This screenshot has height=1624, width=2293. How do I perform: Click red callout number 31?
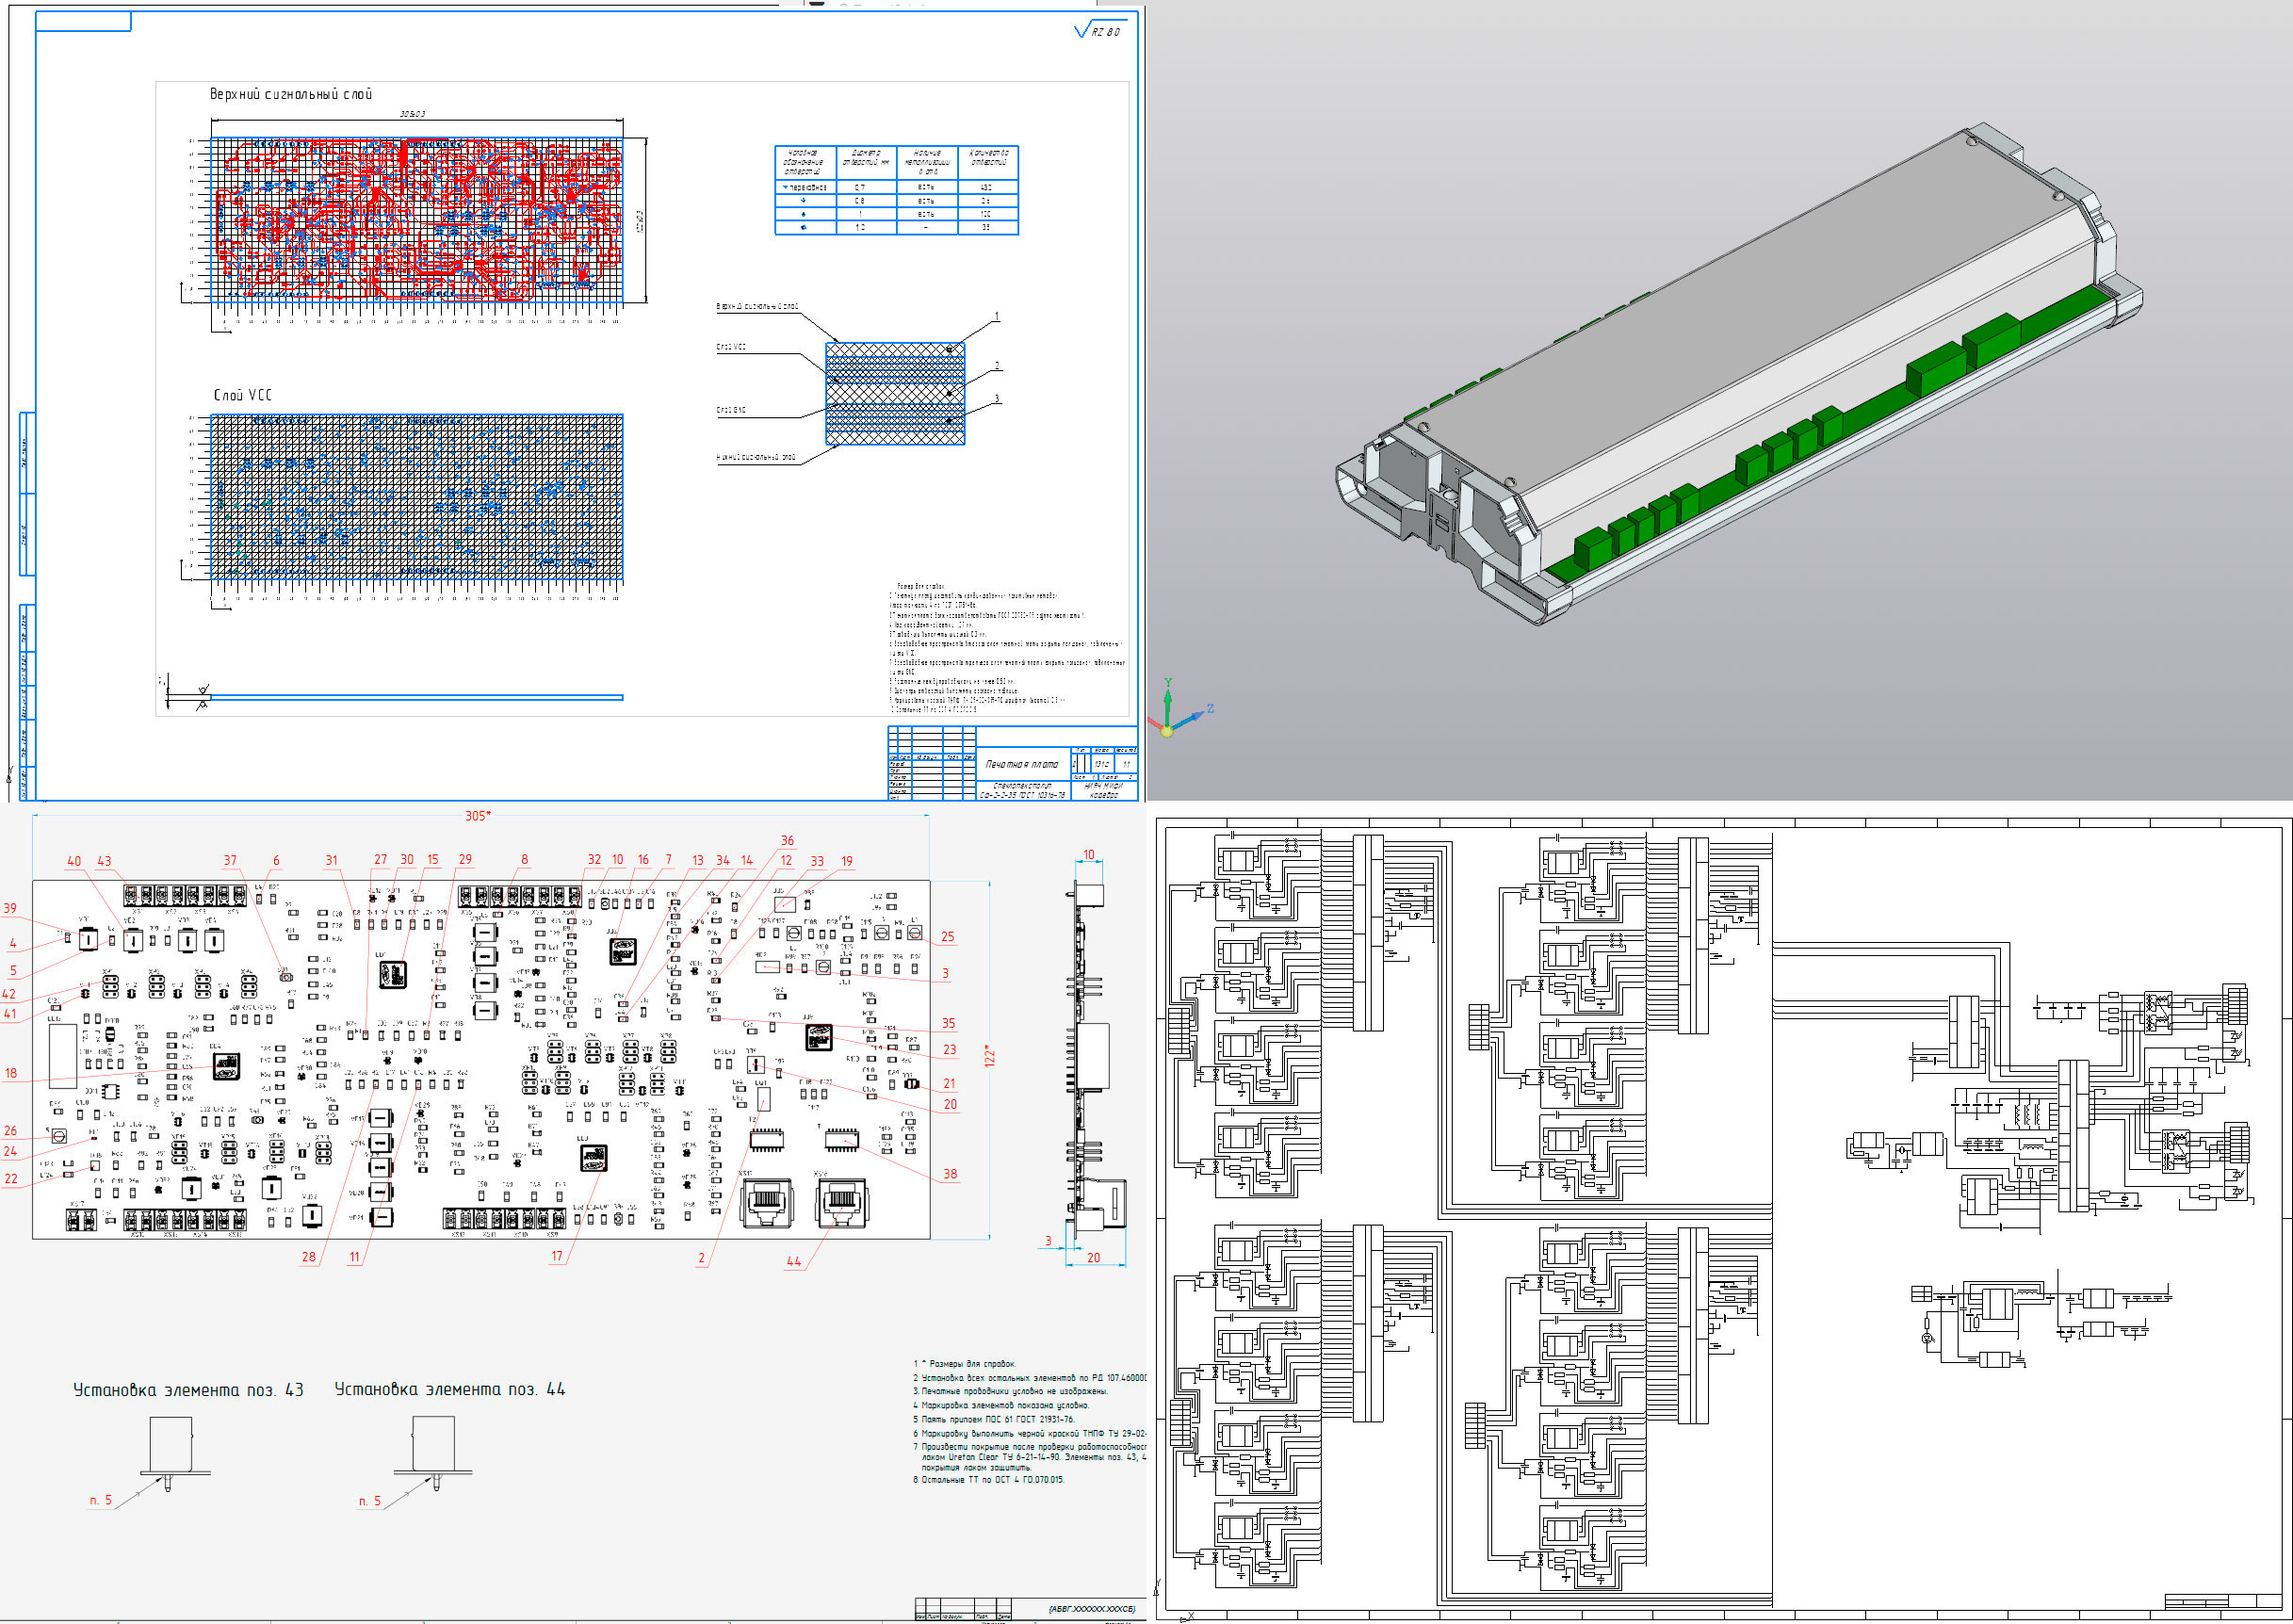coord(331,860)
